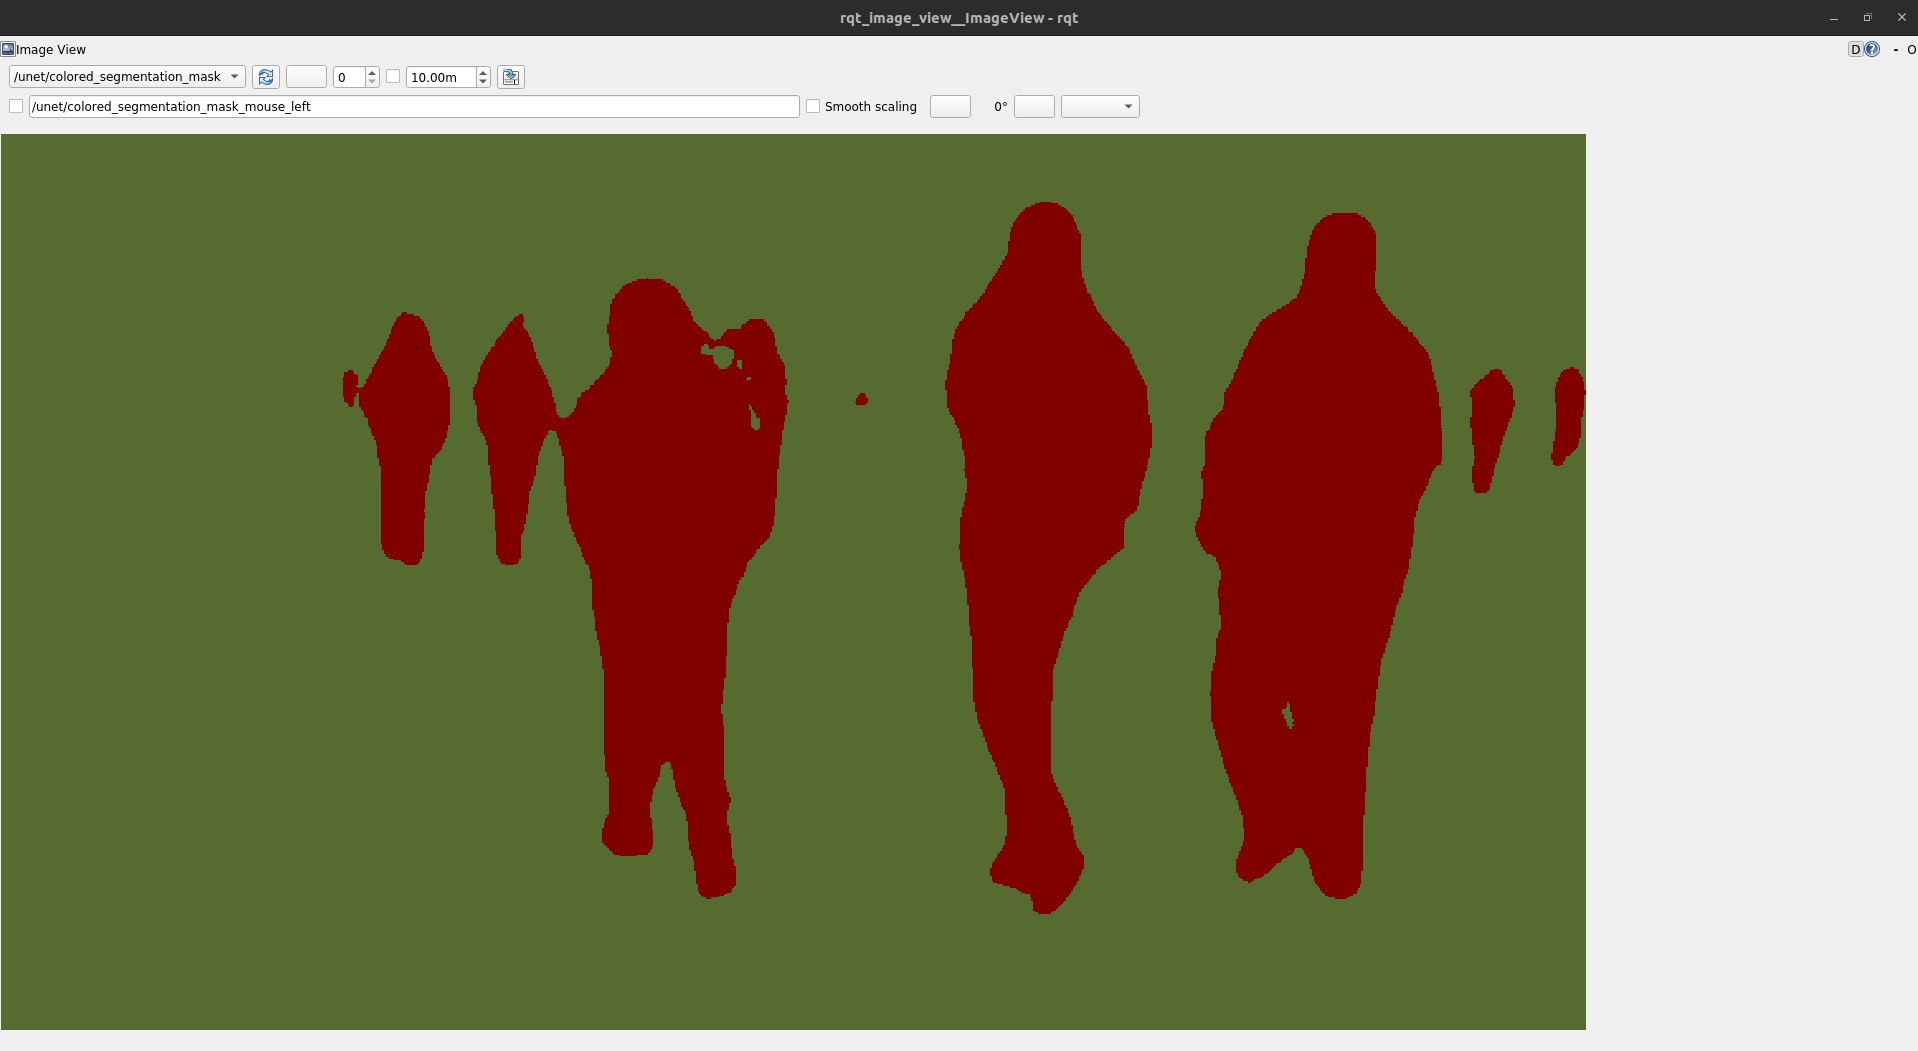Screen dimensions: 1918x1051
Task: Click the Image View panel icon
Action: point(9,49)
